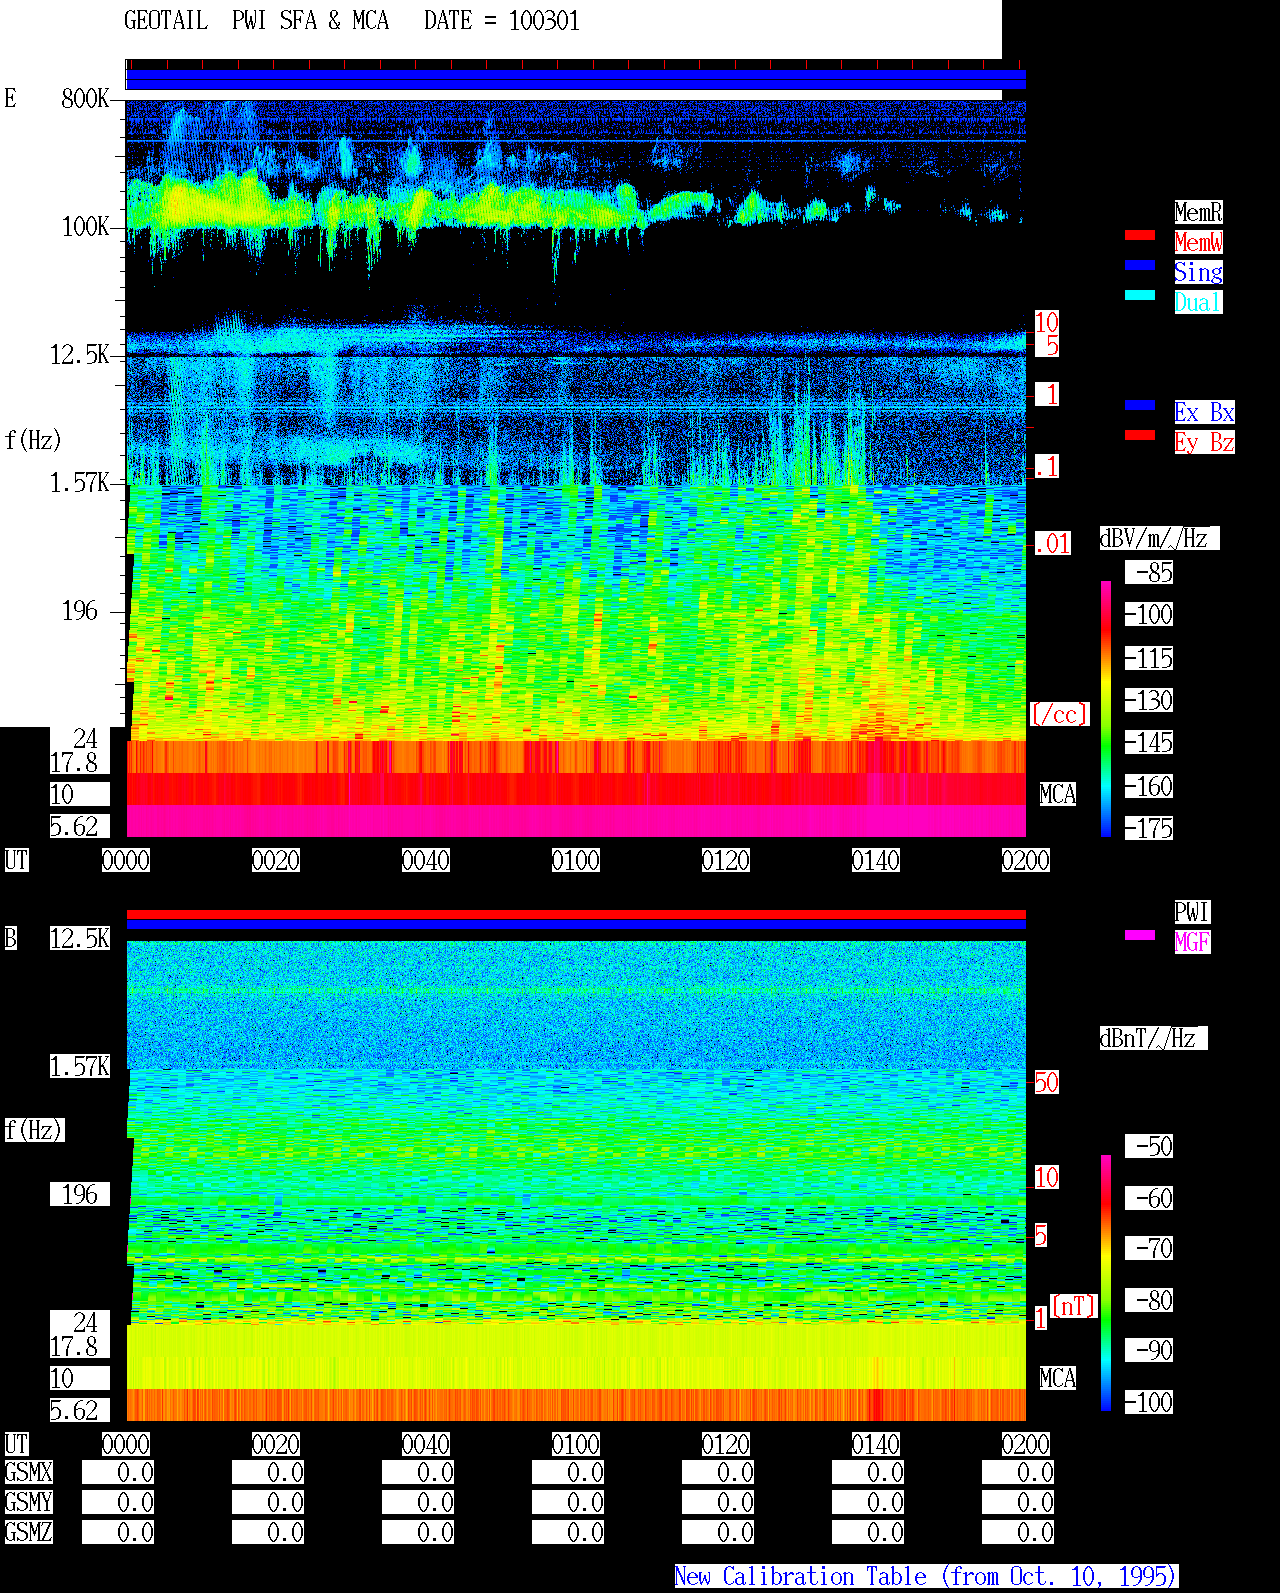Click the MCA label beside E spectrogram

pyautogui.click(x=1058, y=794)
